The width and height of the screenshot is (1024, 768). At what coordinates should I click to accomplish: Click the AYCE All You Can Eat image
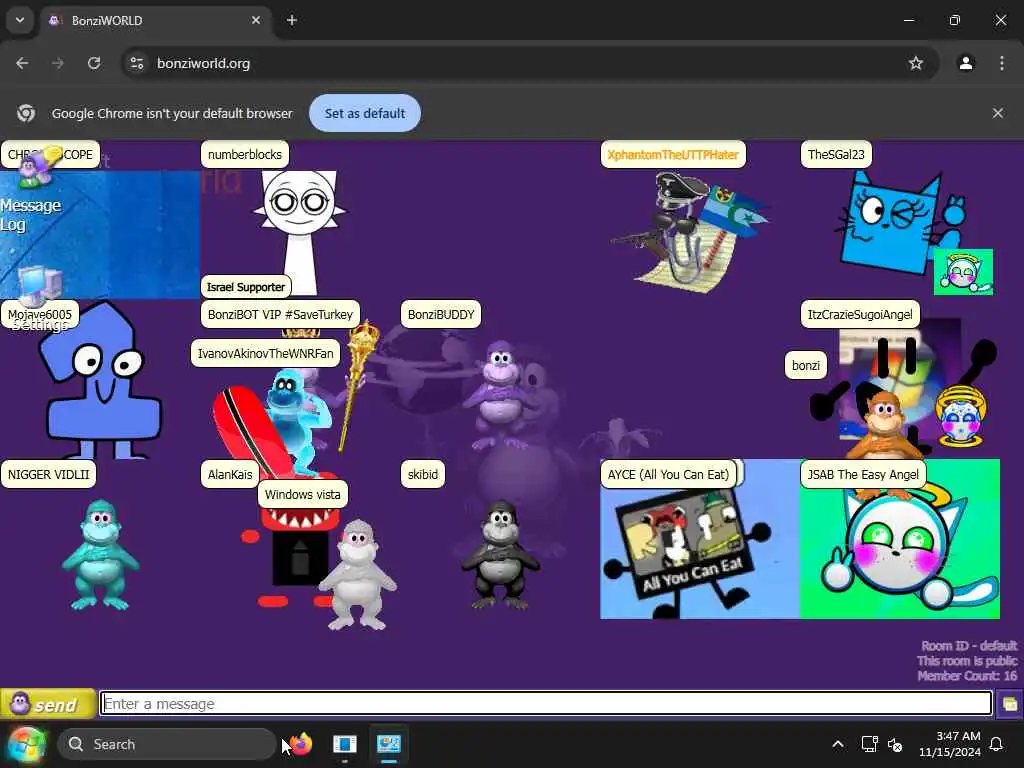click(700, 539)
